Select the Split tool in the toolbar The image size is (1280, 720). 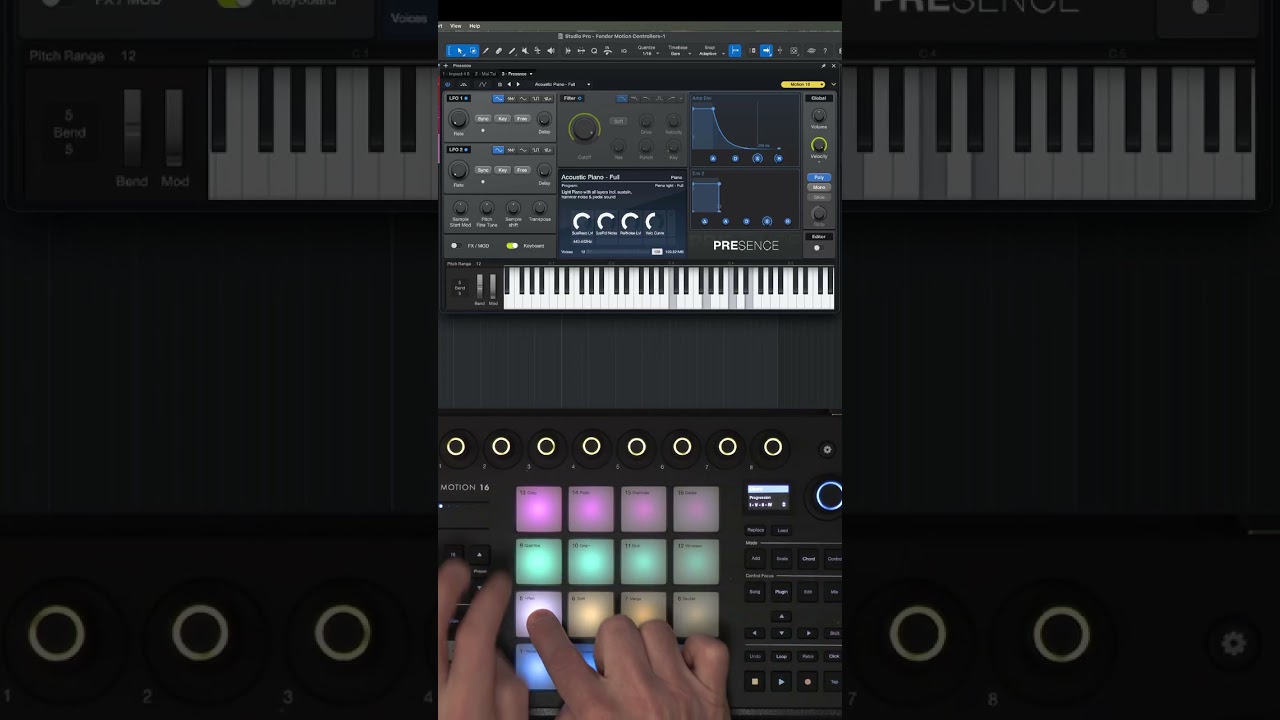coord(486,50)
